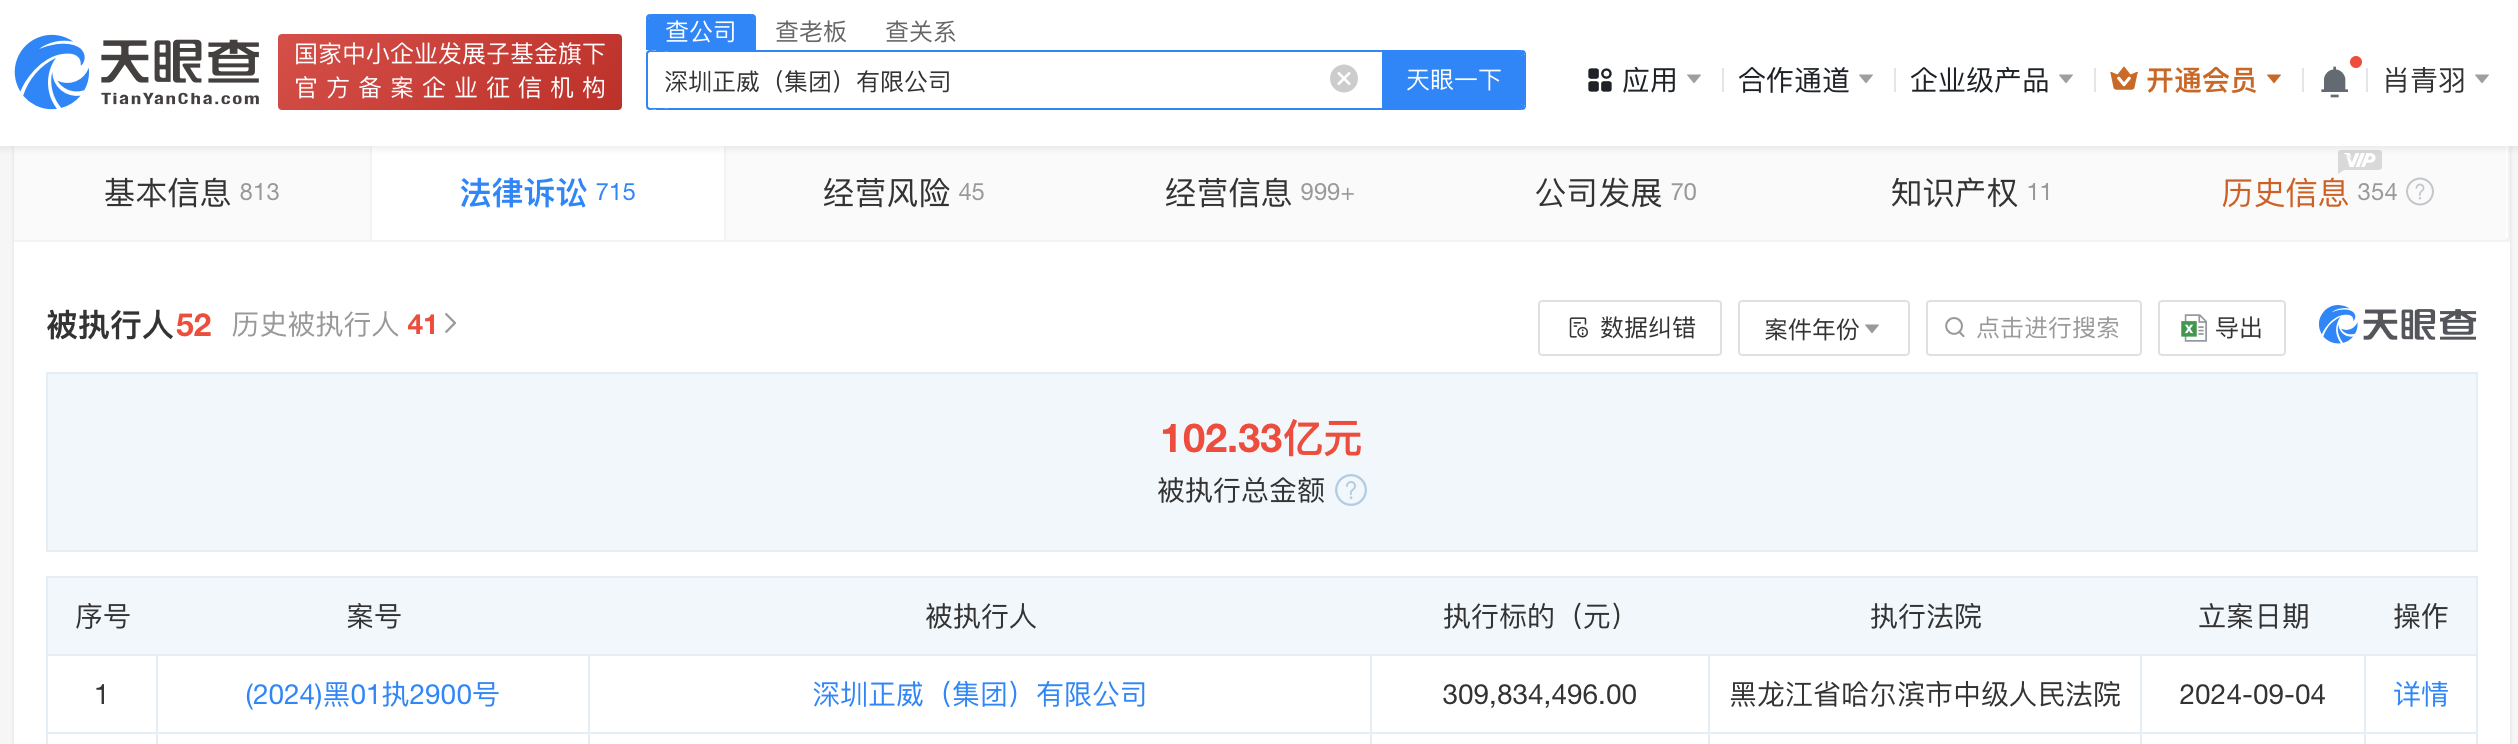Open case link (2024)黑01执2900号
2518x744 pixels.
(x=372, y=694)
